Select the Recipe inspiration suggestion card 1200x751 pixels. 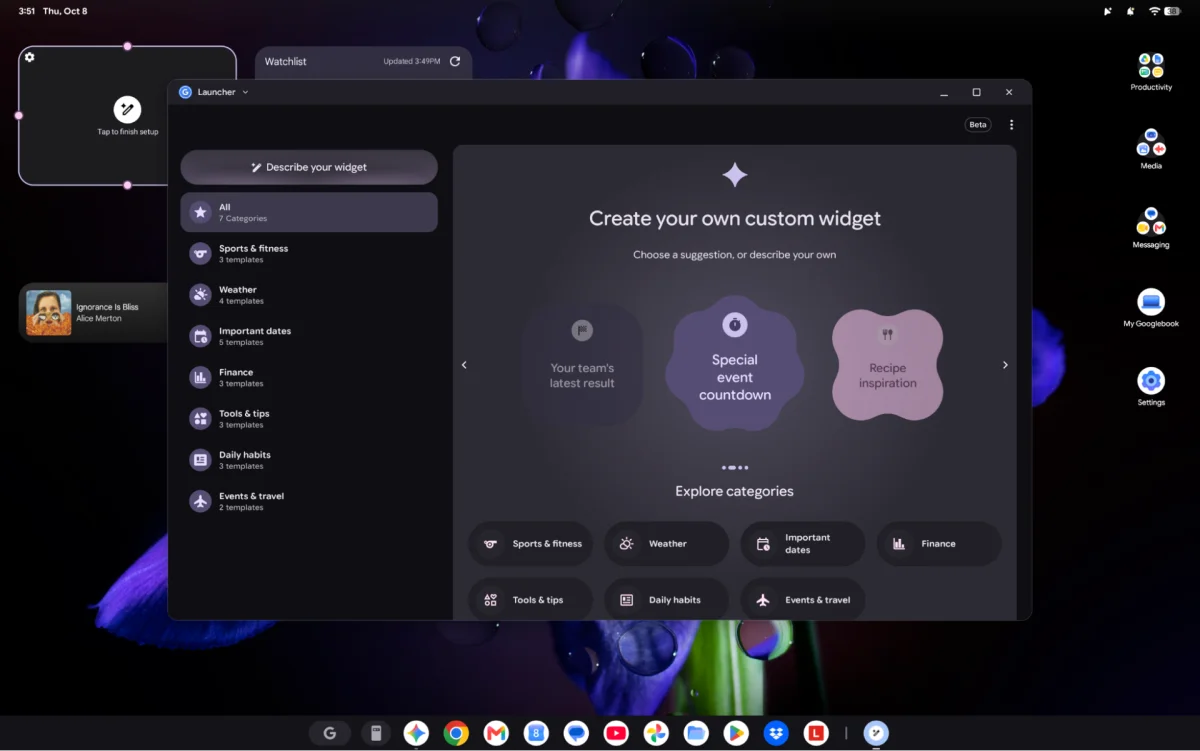[888, 365]
